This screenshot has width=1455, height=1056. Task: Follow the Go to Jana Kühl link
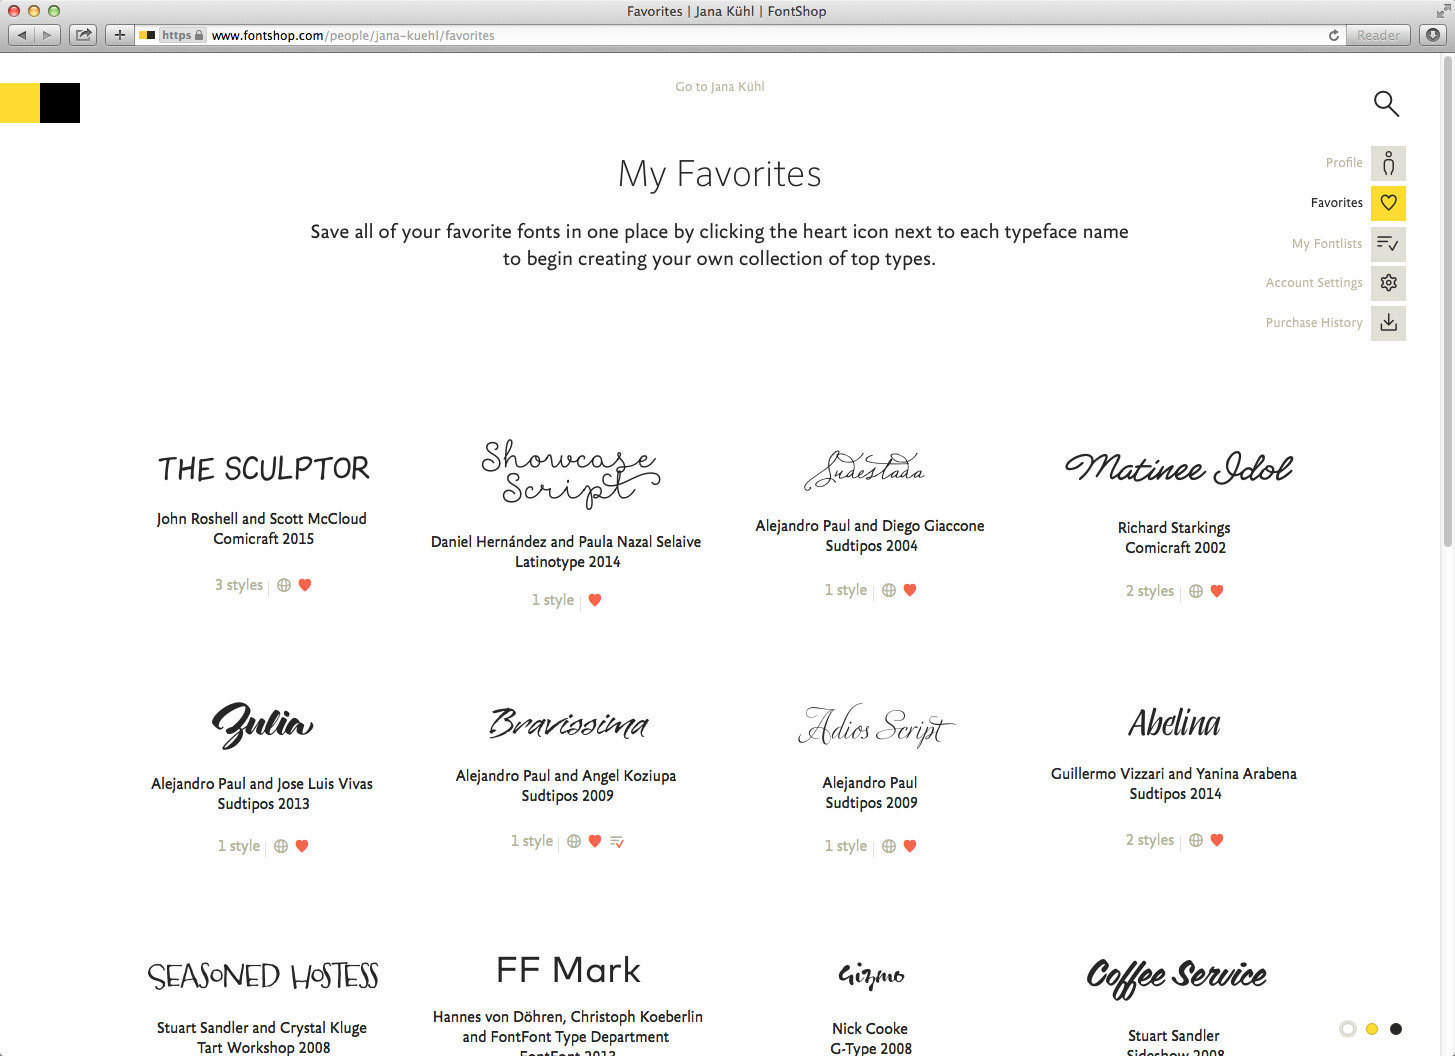click(x=720, y=87)
